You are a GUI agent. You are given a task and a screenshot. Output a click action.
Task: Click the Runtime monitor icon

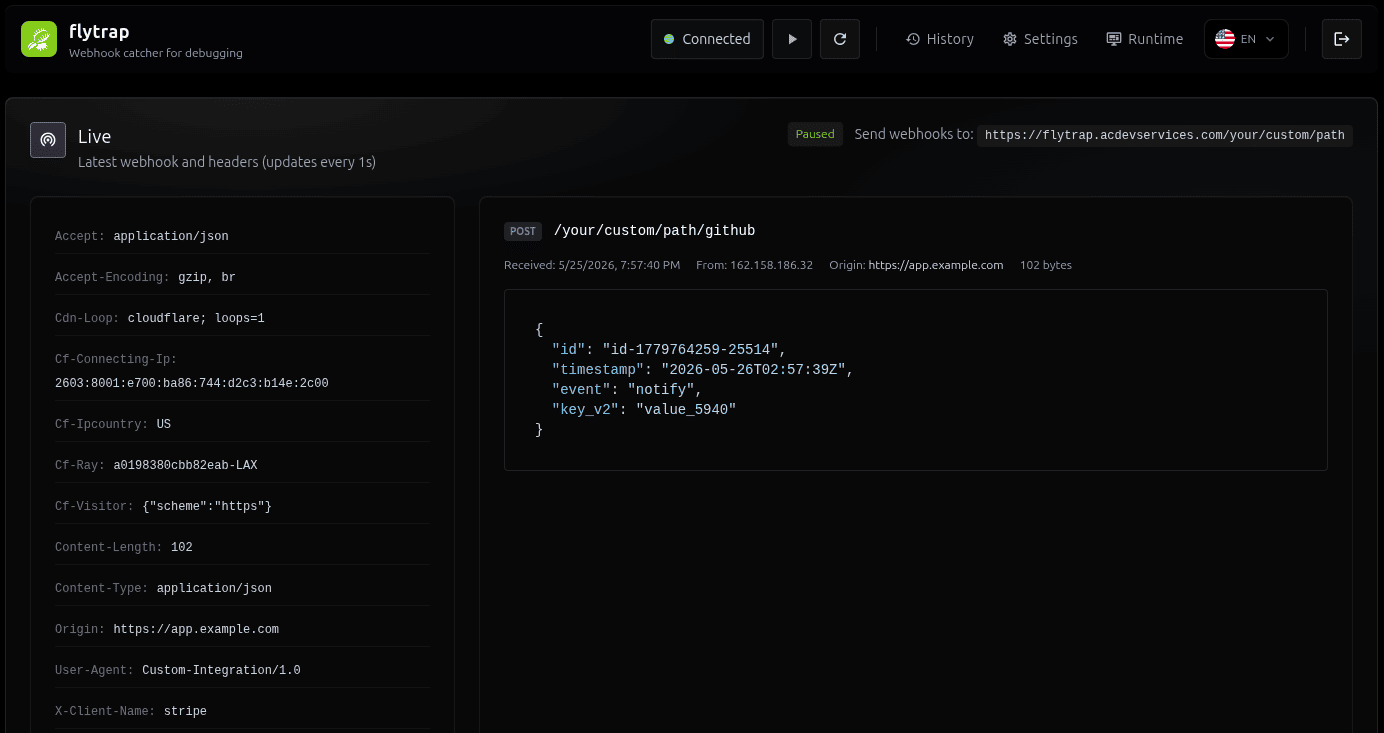click(1114, 39)
